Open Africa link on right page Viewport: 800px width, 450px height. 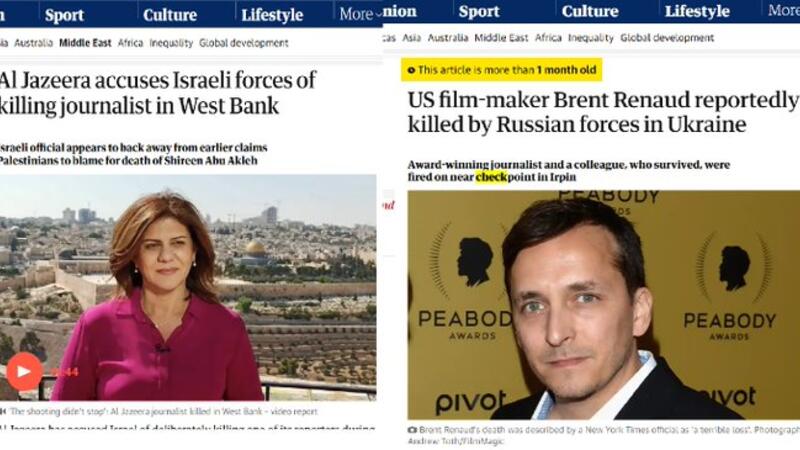coord(548,38)
